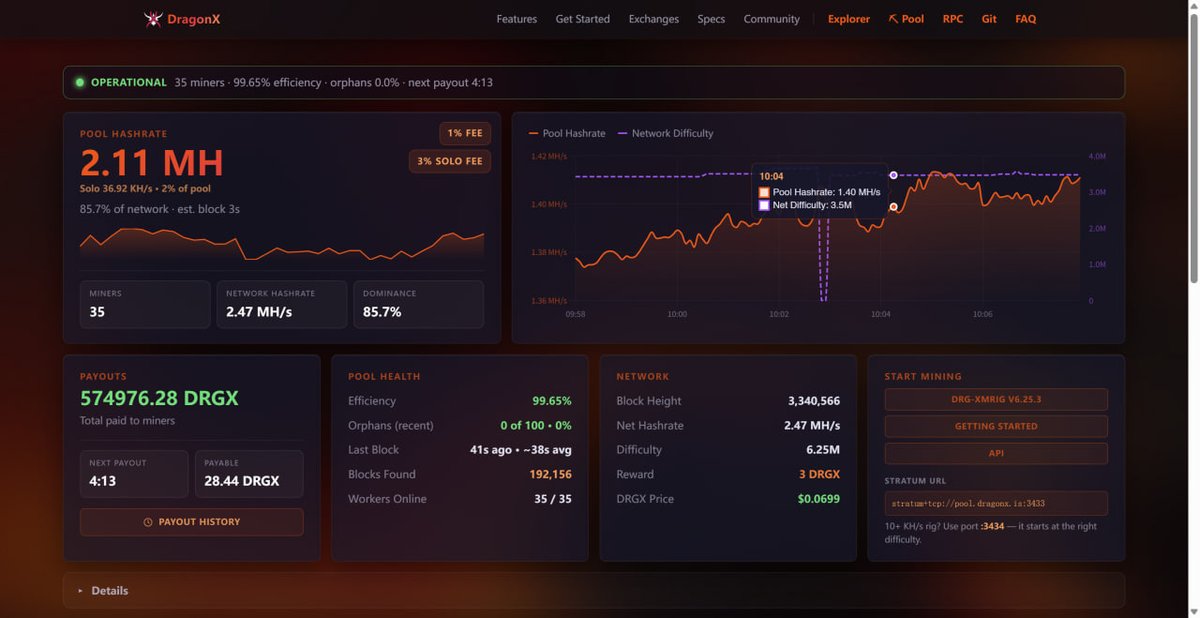Click the Next Payout card
Image resolution: width=1200 pixels, height=618 pixels.
pos(134,474)
